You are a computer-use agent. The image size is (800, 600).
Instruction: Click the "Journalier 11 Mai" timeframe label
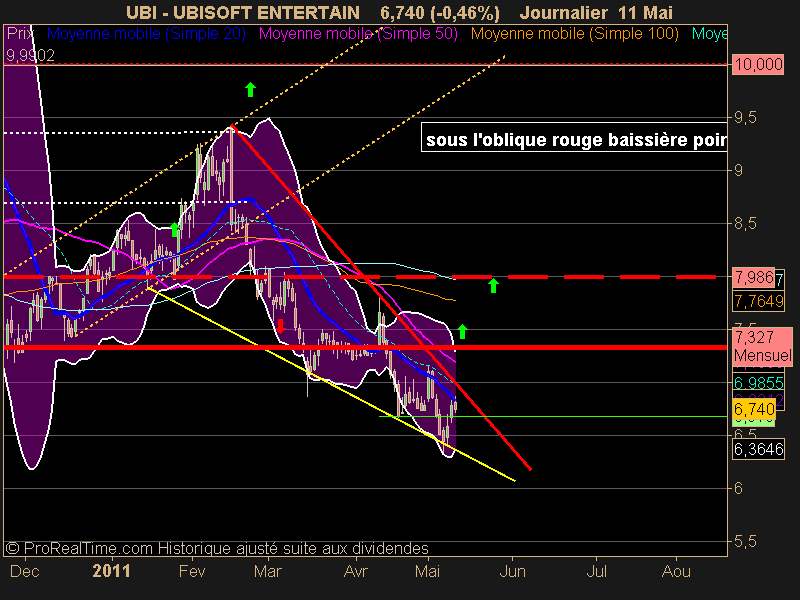596,12
